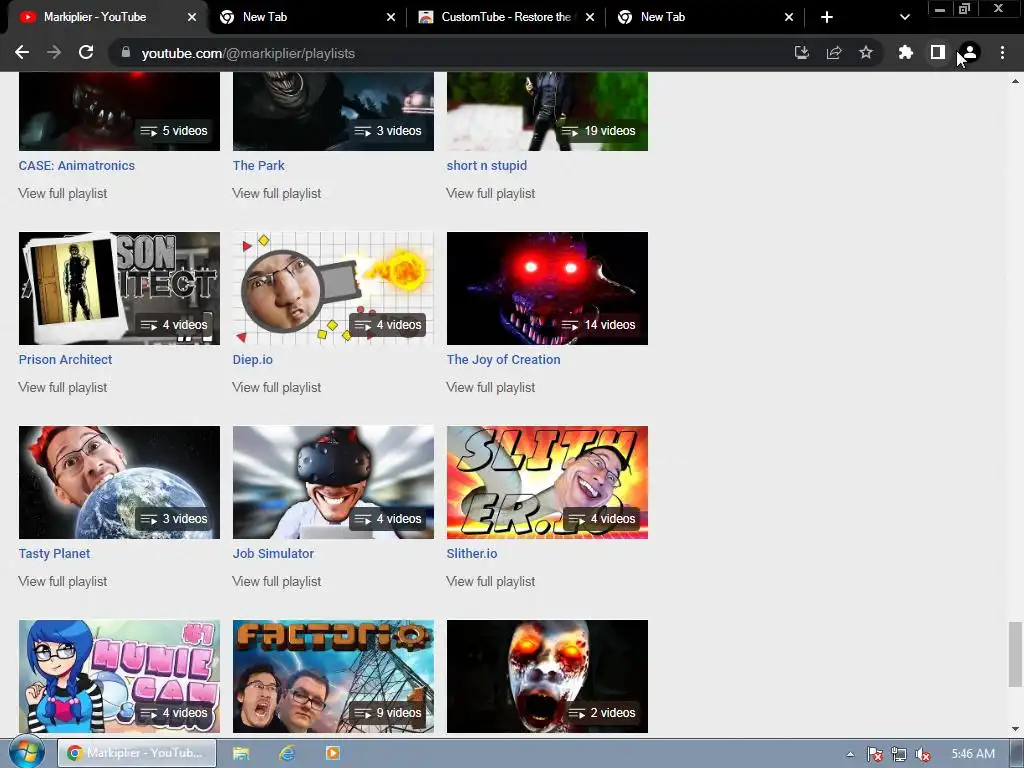Image resolution: width=1024 pixels, height=768 pixels.
Task: View full playlist under short n stupid
Action: (490, 193)
